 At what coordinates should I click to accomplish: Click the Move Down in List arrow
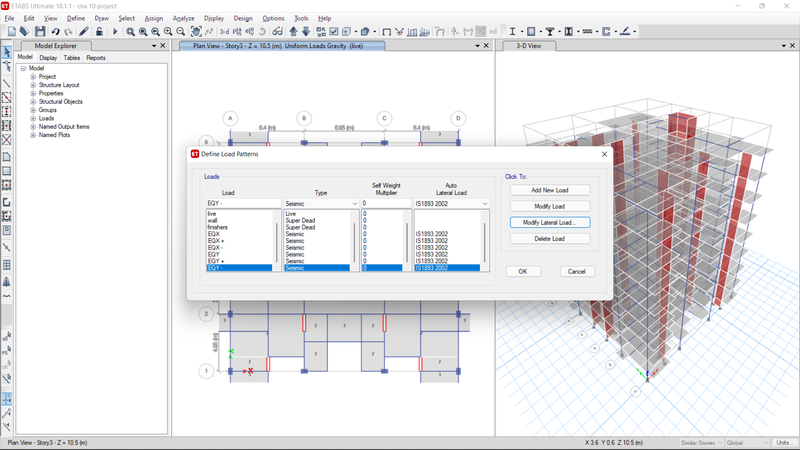pyautogui.click(x=306, y=32)
